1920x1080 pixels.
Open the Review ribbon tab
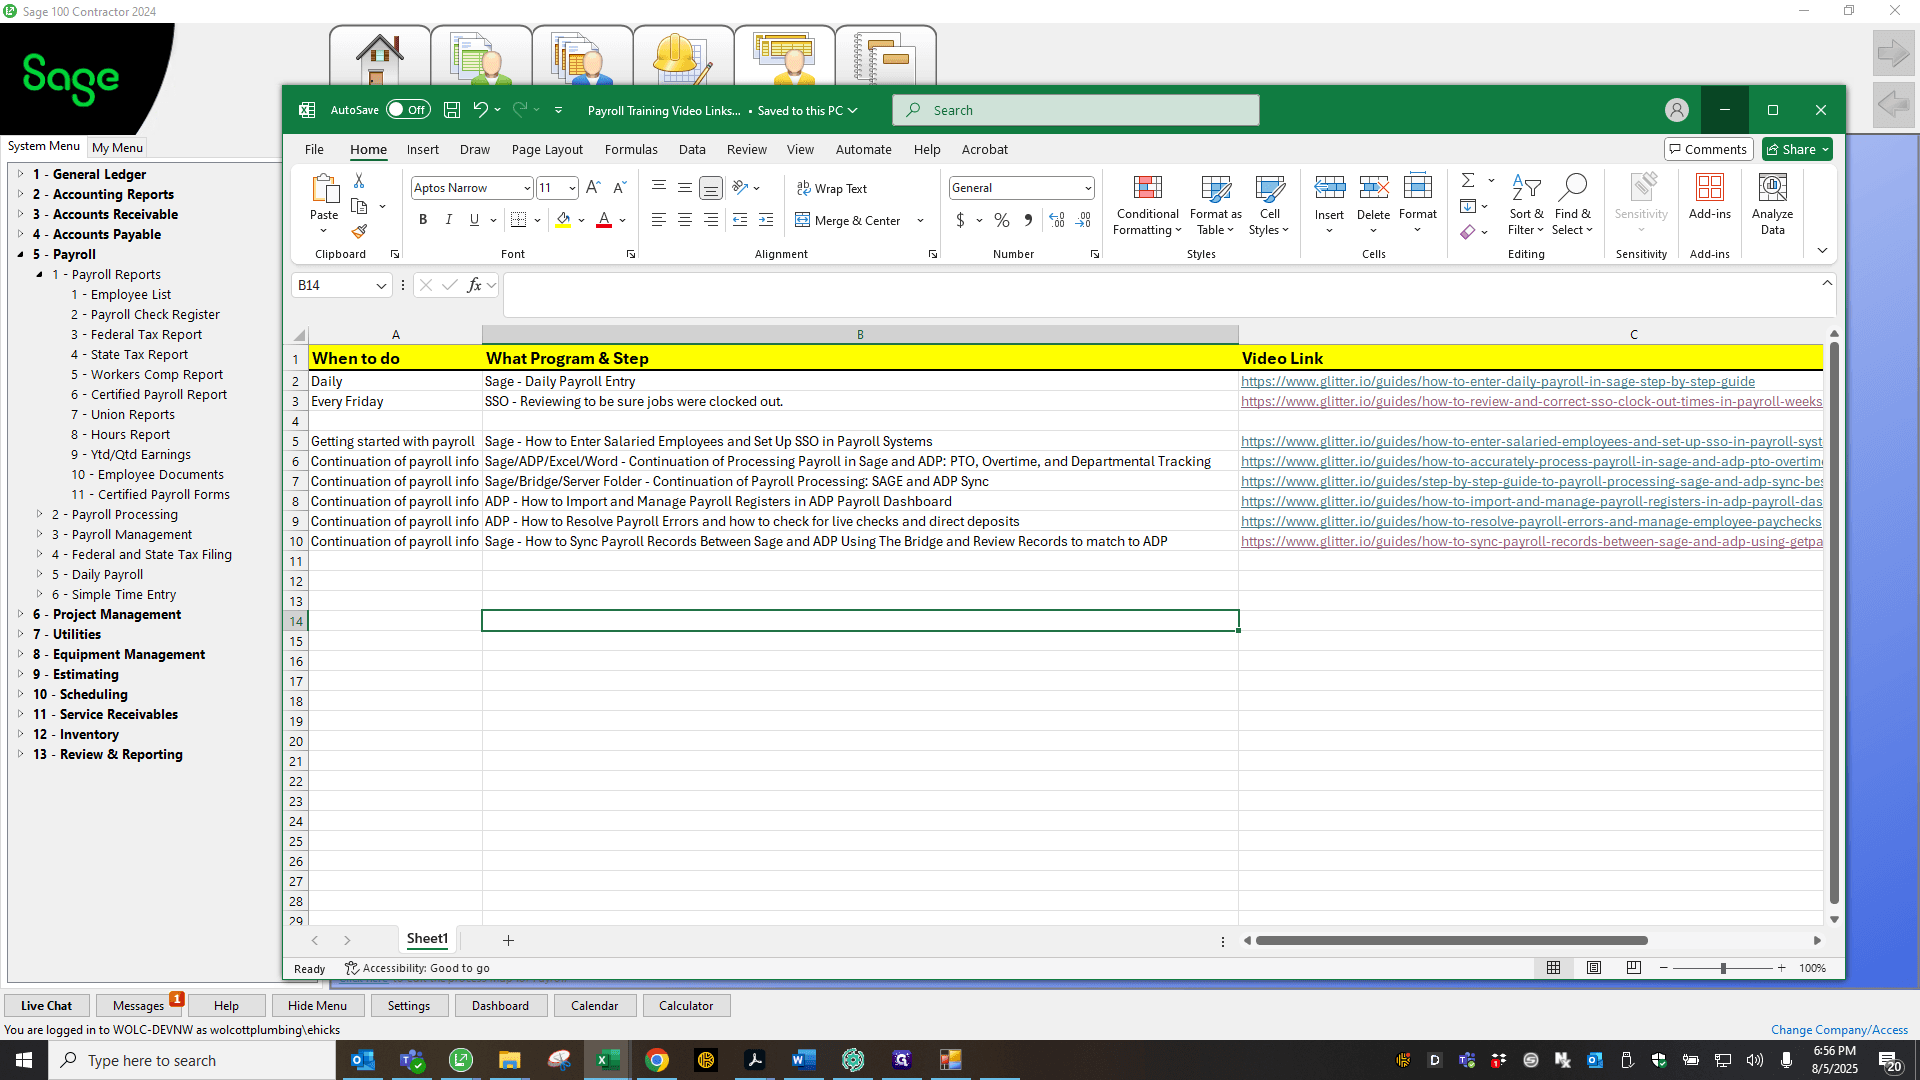747,150
